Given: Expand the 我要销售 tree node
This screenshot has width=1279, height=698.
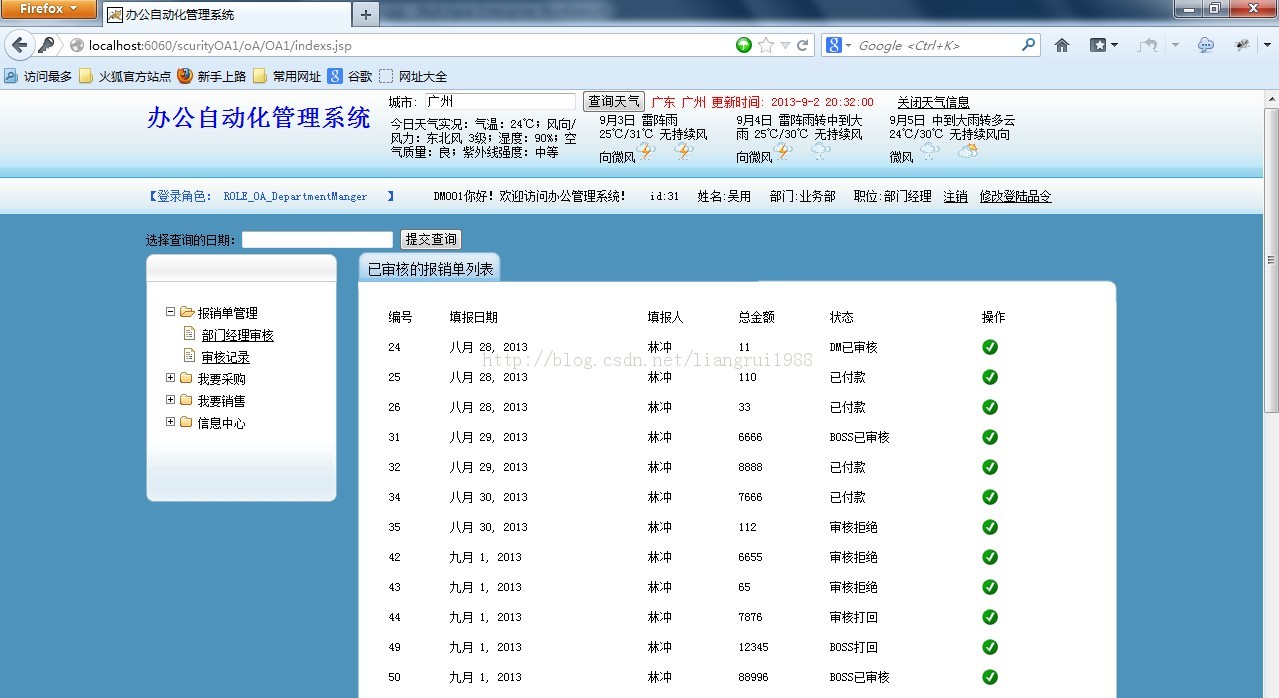Looking at the screenshot, I should [169, 399].
